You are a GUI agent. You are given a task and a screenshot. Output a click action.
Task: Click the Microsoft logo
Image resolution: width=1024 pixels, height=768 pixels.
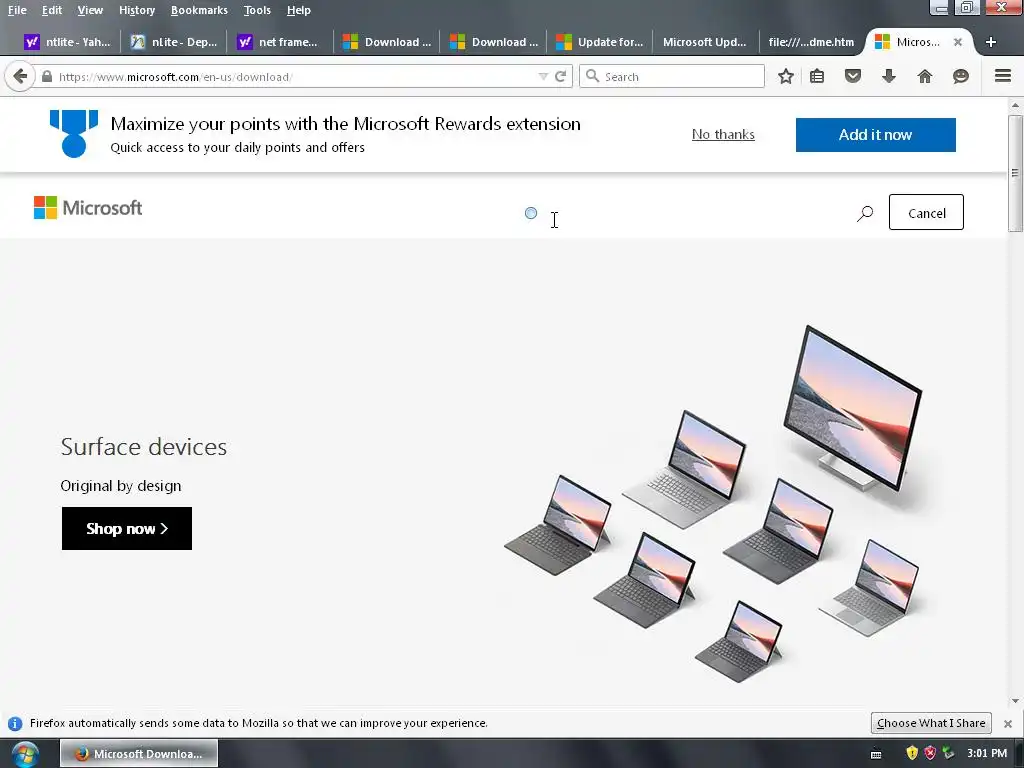click(88, 208)
